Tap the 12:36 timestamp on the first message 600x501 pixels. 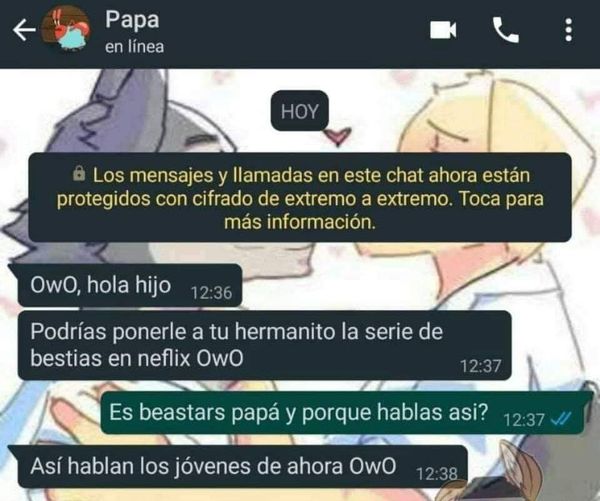[x=211, y=293]
